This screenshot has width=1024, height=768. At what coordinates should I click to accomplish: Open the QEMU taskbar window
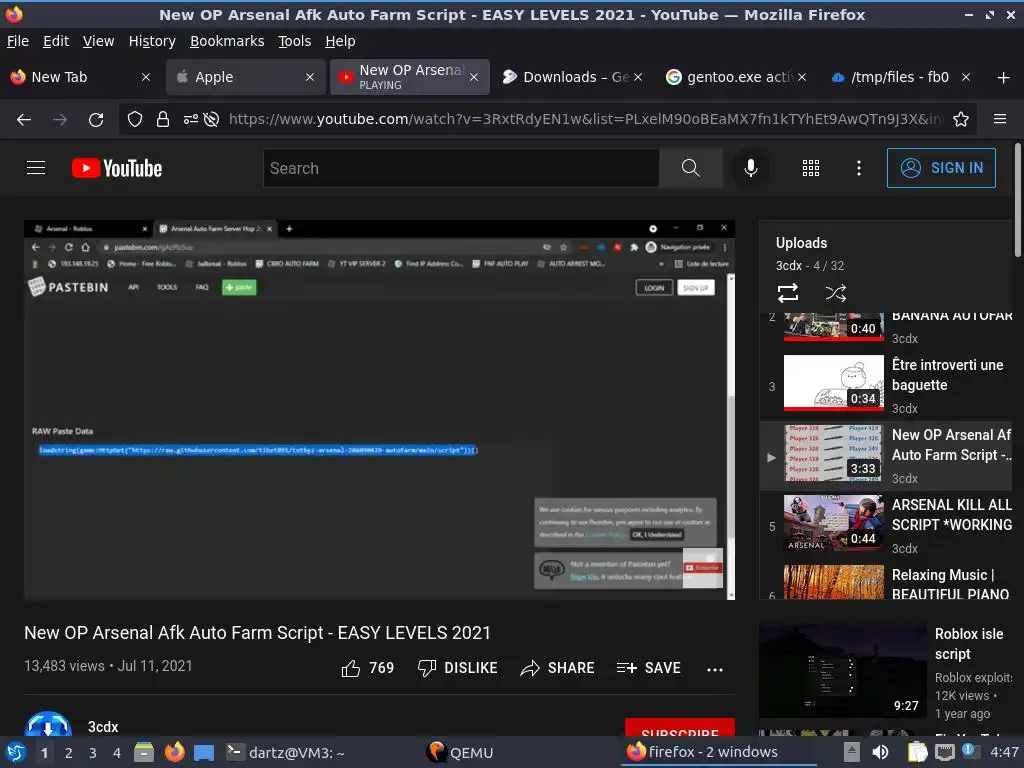tap(460, 753)
